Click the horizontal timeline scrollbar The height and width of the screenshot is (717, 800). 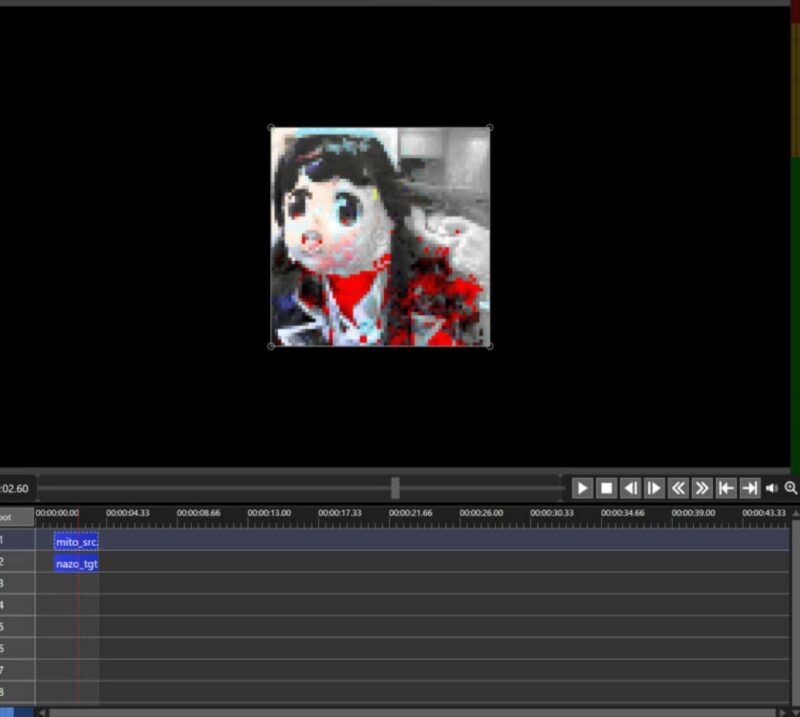point(412,712)
